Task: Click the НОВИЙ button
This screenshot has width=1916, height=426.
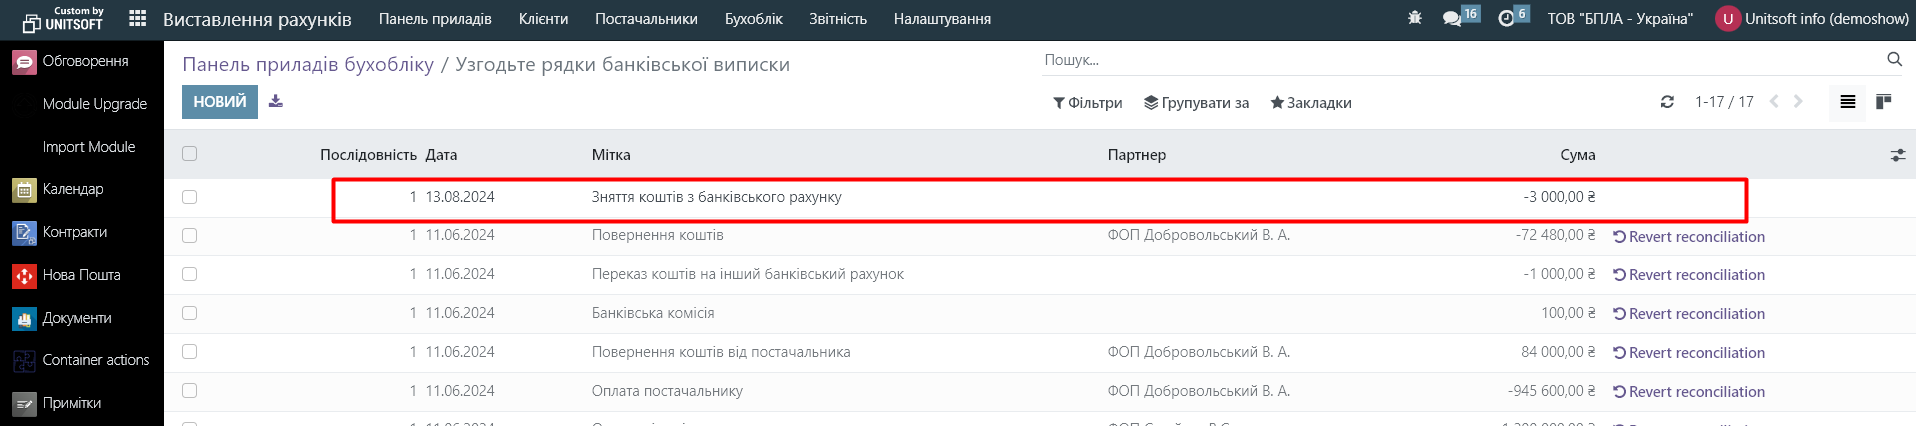Action: (219, 102)
